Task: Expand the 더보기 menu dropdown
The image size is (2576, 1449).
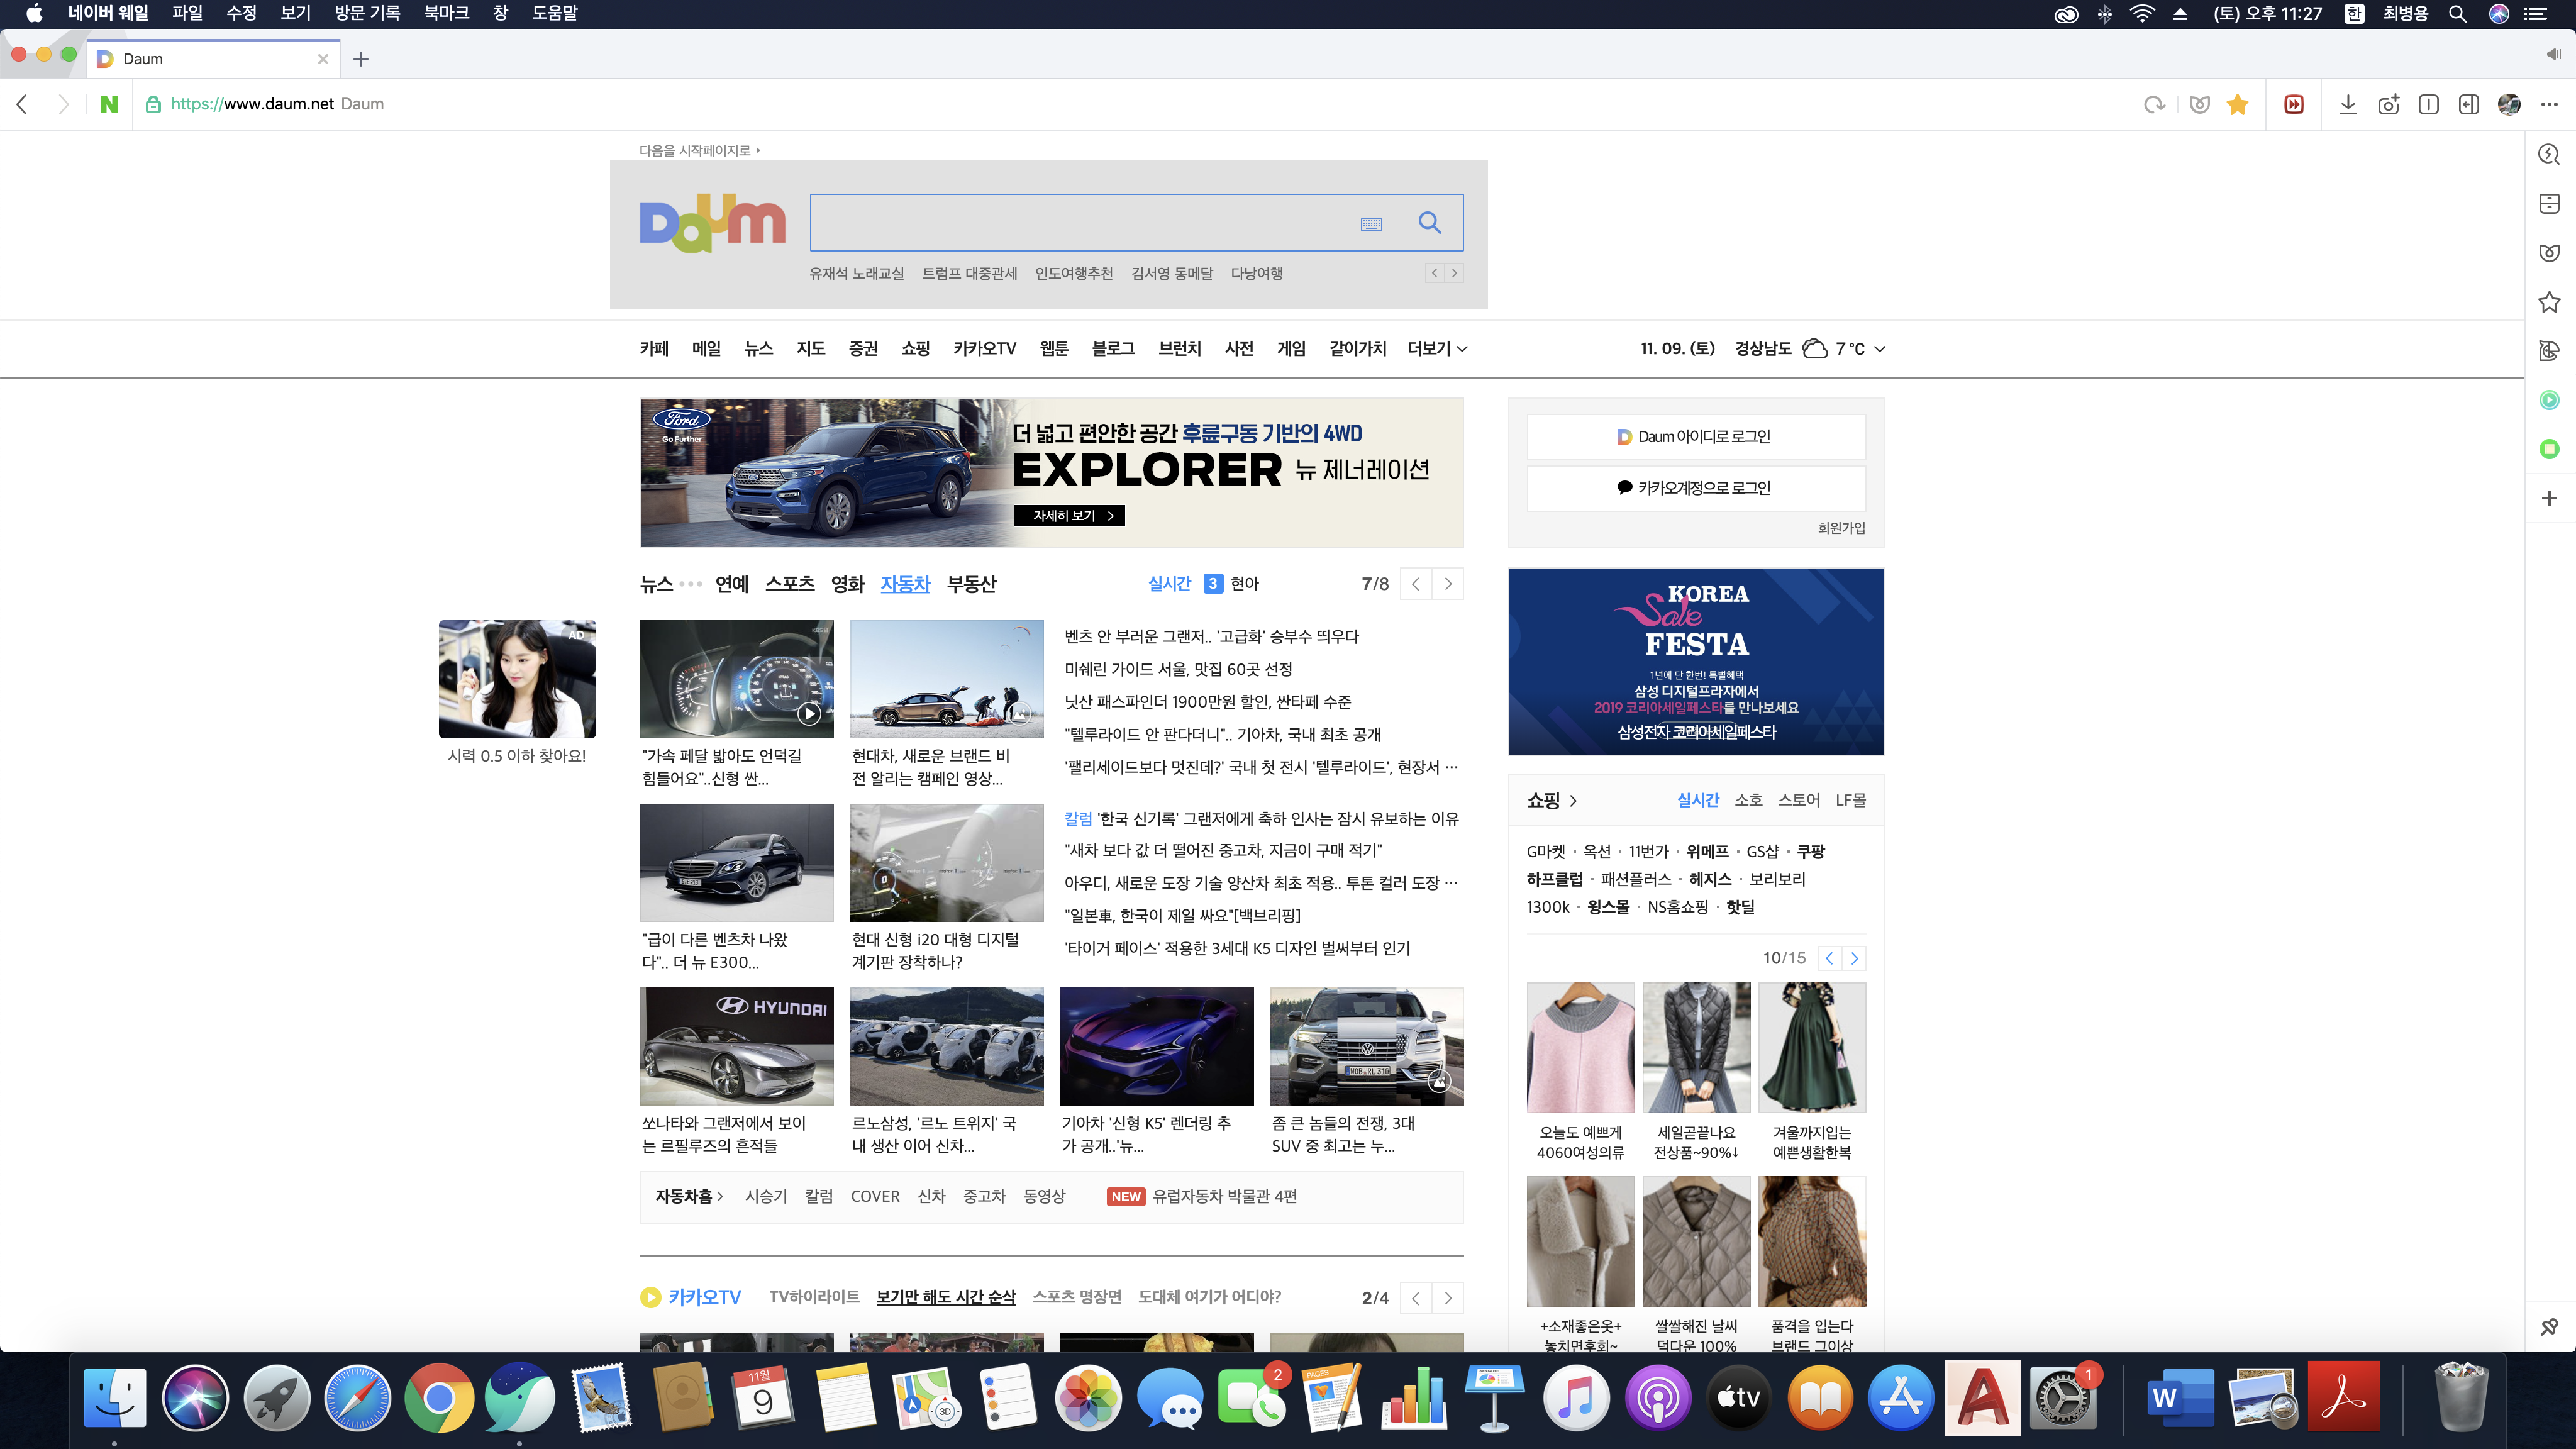Action: pyautogui.click(x=1437, y=348)
